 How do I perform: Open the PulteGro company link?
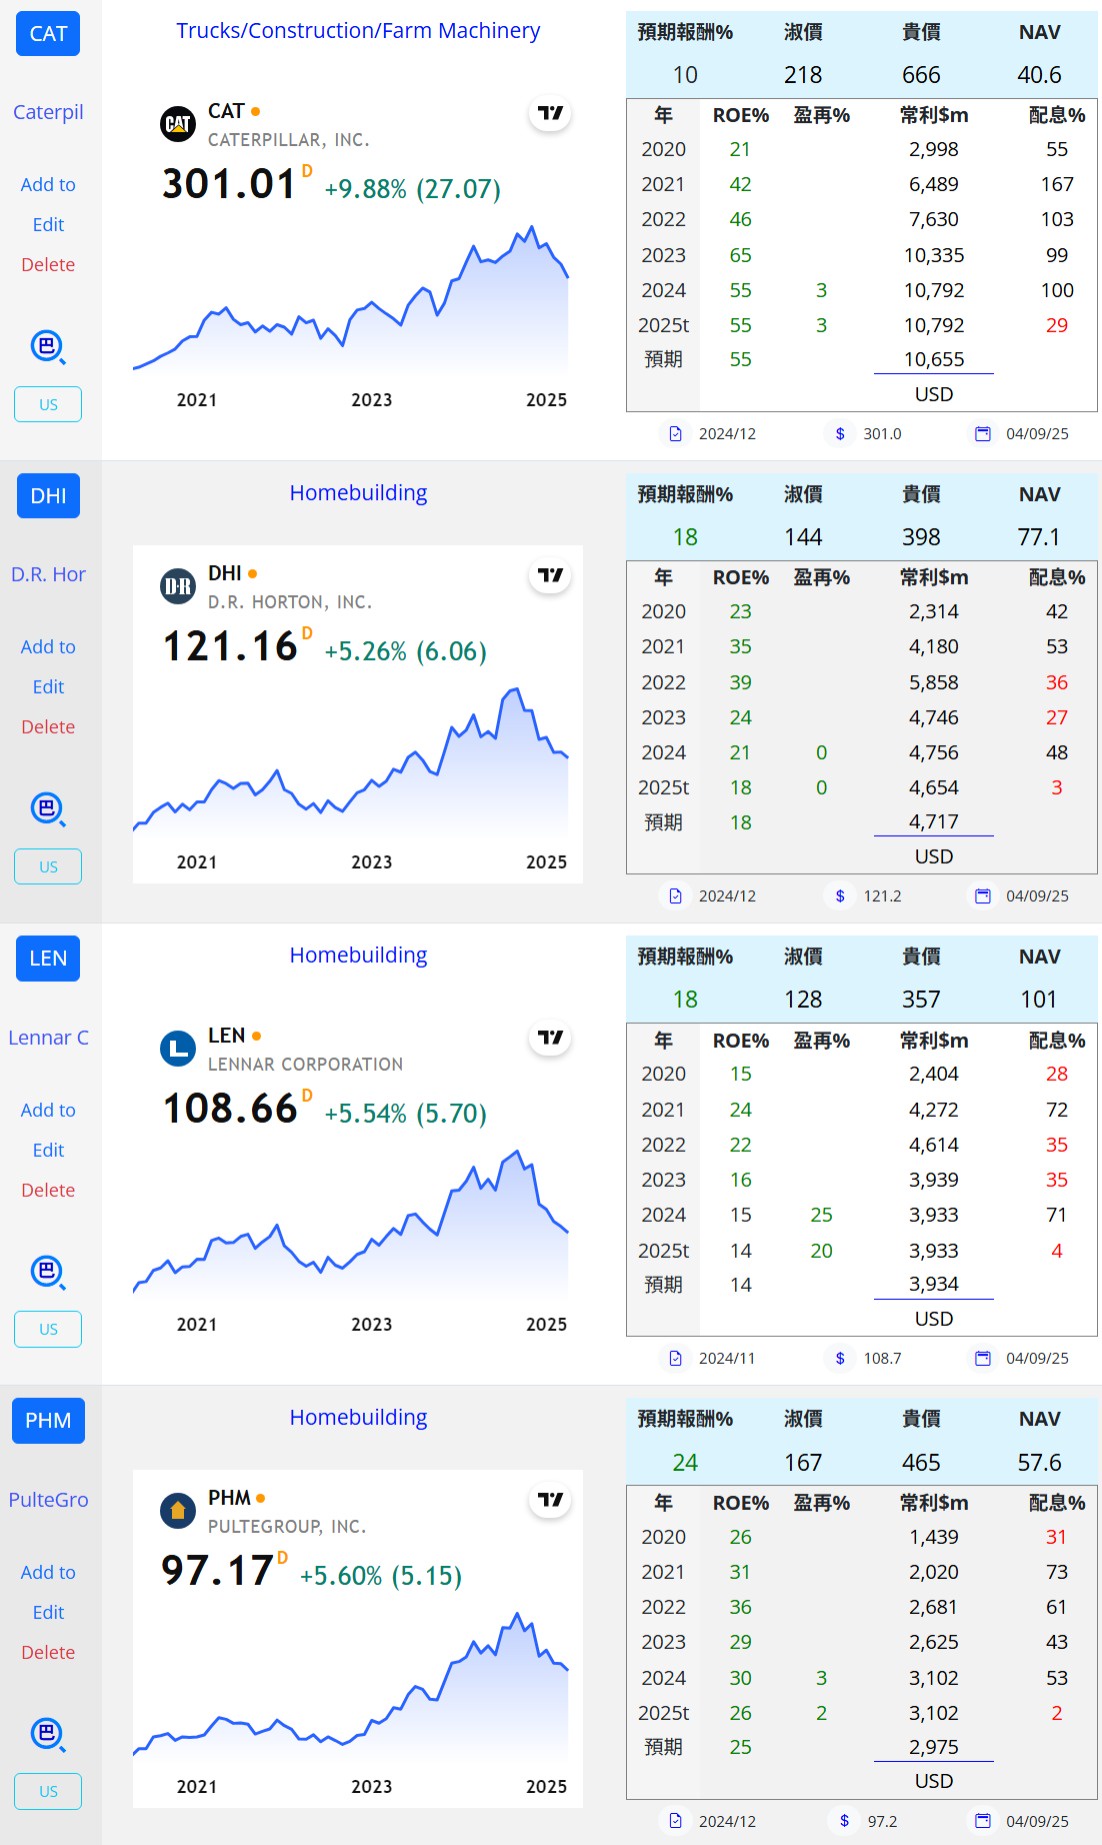pyautogui.click(x=48, y=1499)
